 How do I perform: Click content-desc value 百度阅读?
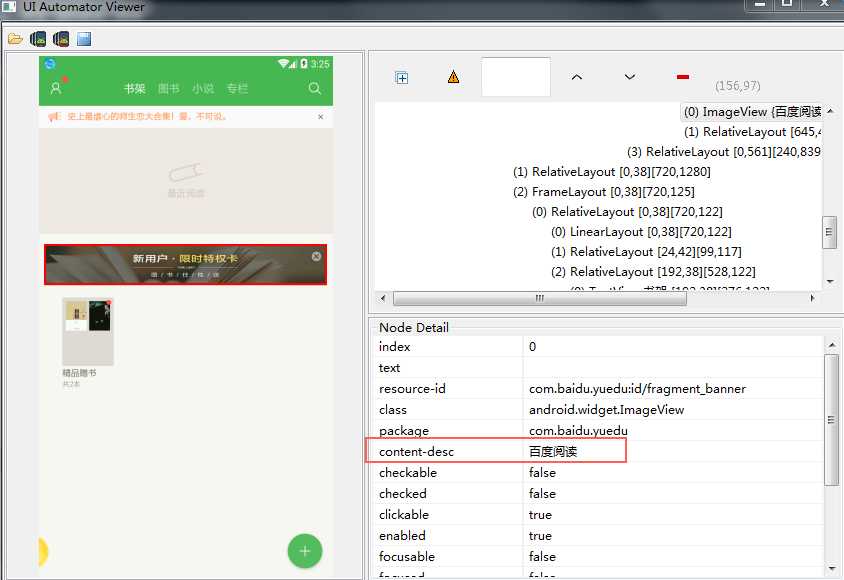tap(553, 451)
